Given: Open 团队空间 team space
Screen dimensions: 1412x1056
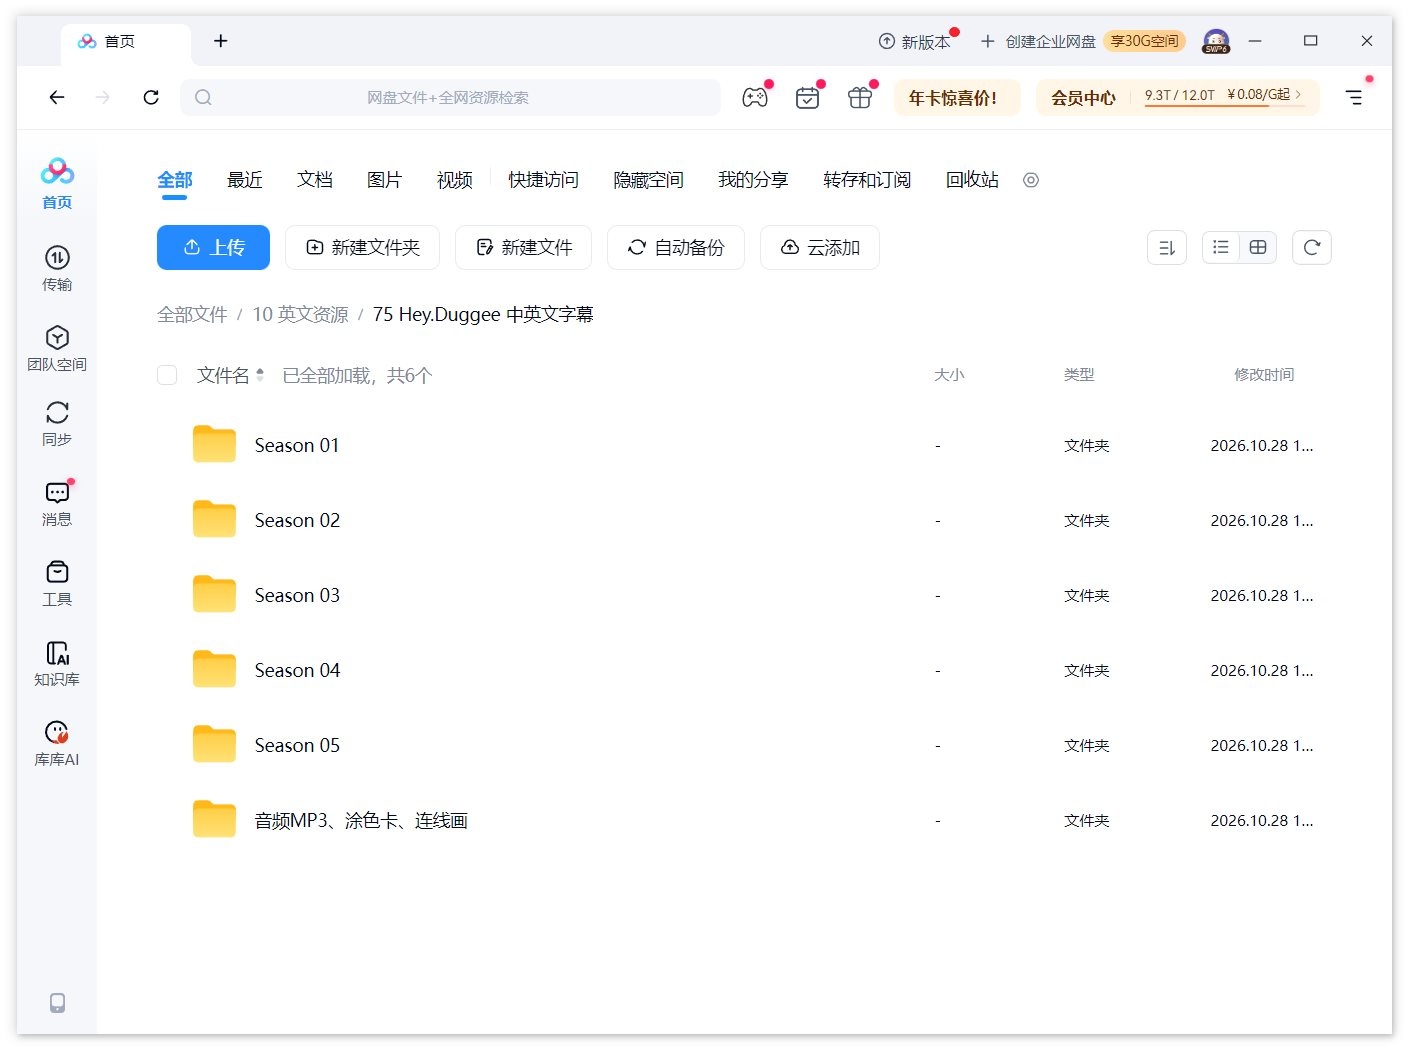Looking at the screenshot, I should [x=57, y=348].
